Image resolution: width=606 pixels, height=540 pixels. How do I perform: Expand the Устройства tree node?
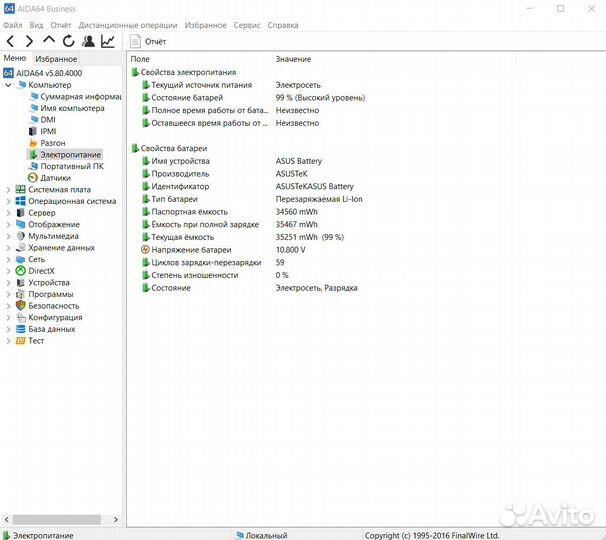pos(8,283)
